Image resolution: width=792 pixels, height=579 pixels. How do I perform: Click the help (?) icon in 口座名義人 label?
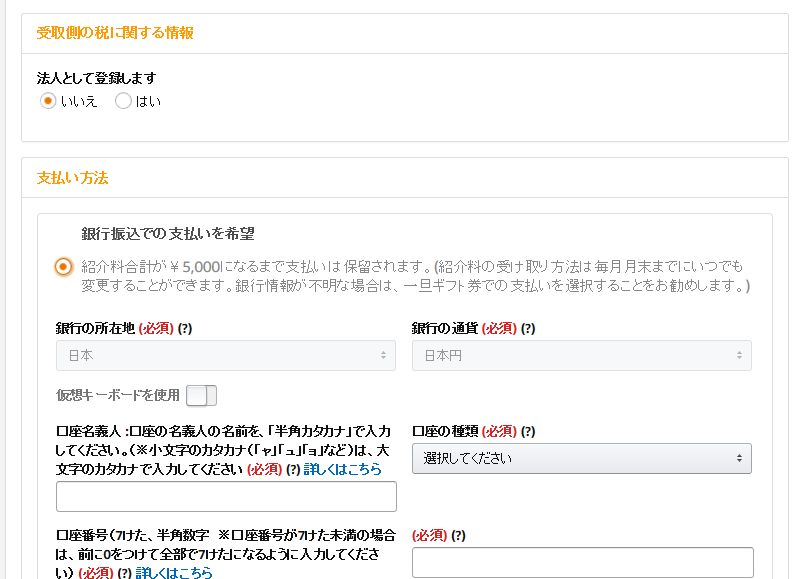293,469
